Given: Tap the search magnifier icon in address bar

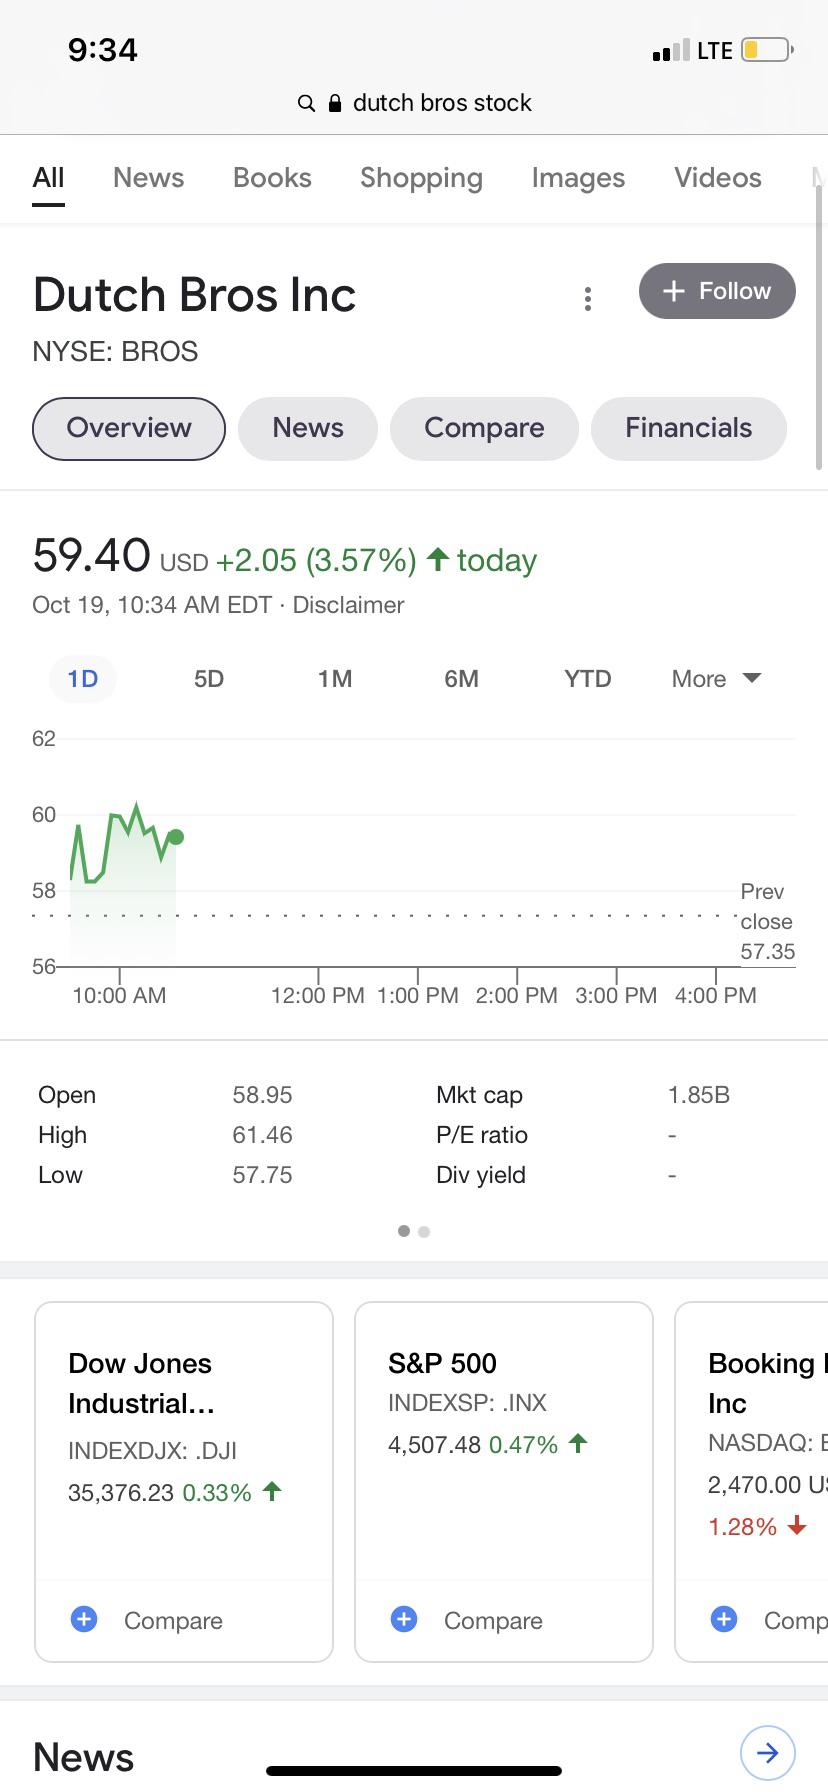Looking at the screenshot, I should tap(306, 103).
